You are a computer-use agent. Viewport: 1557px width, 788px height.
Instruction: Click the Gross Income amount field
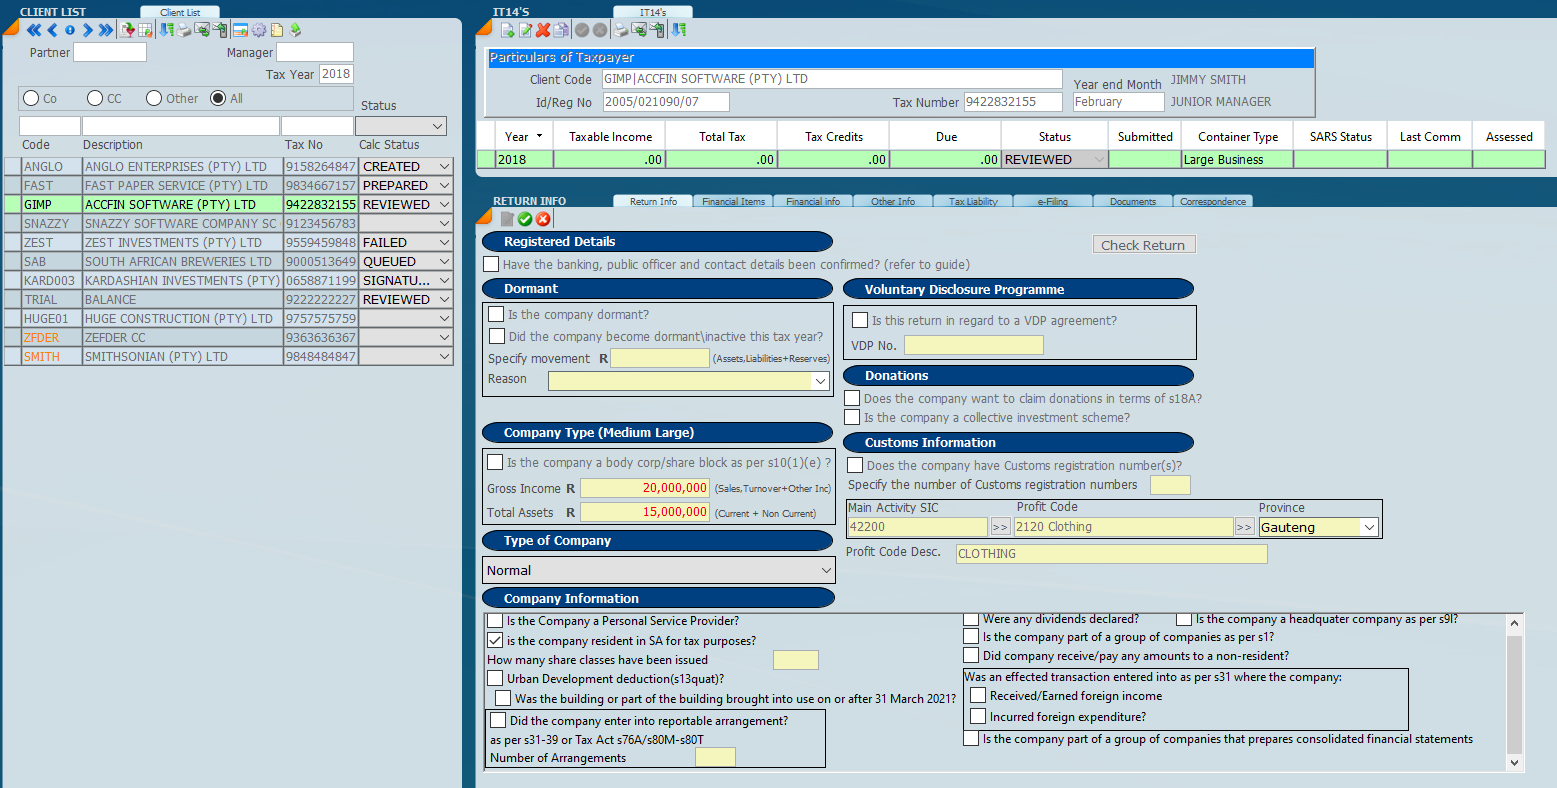point(645,488)
